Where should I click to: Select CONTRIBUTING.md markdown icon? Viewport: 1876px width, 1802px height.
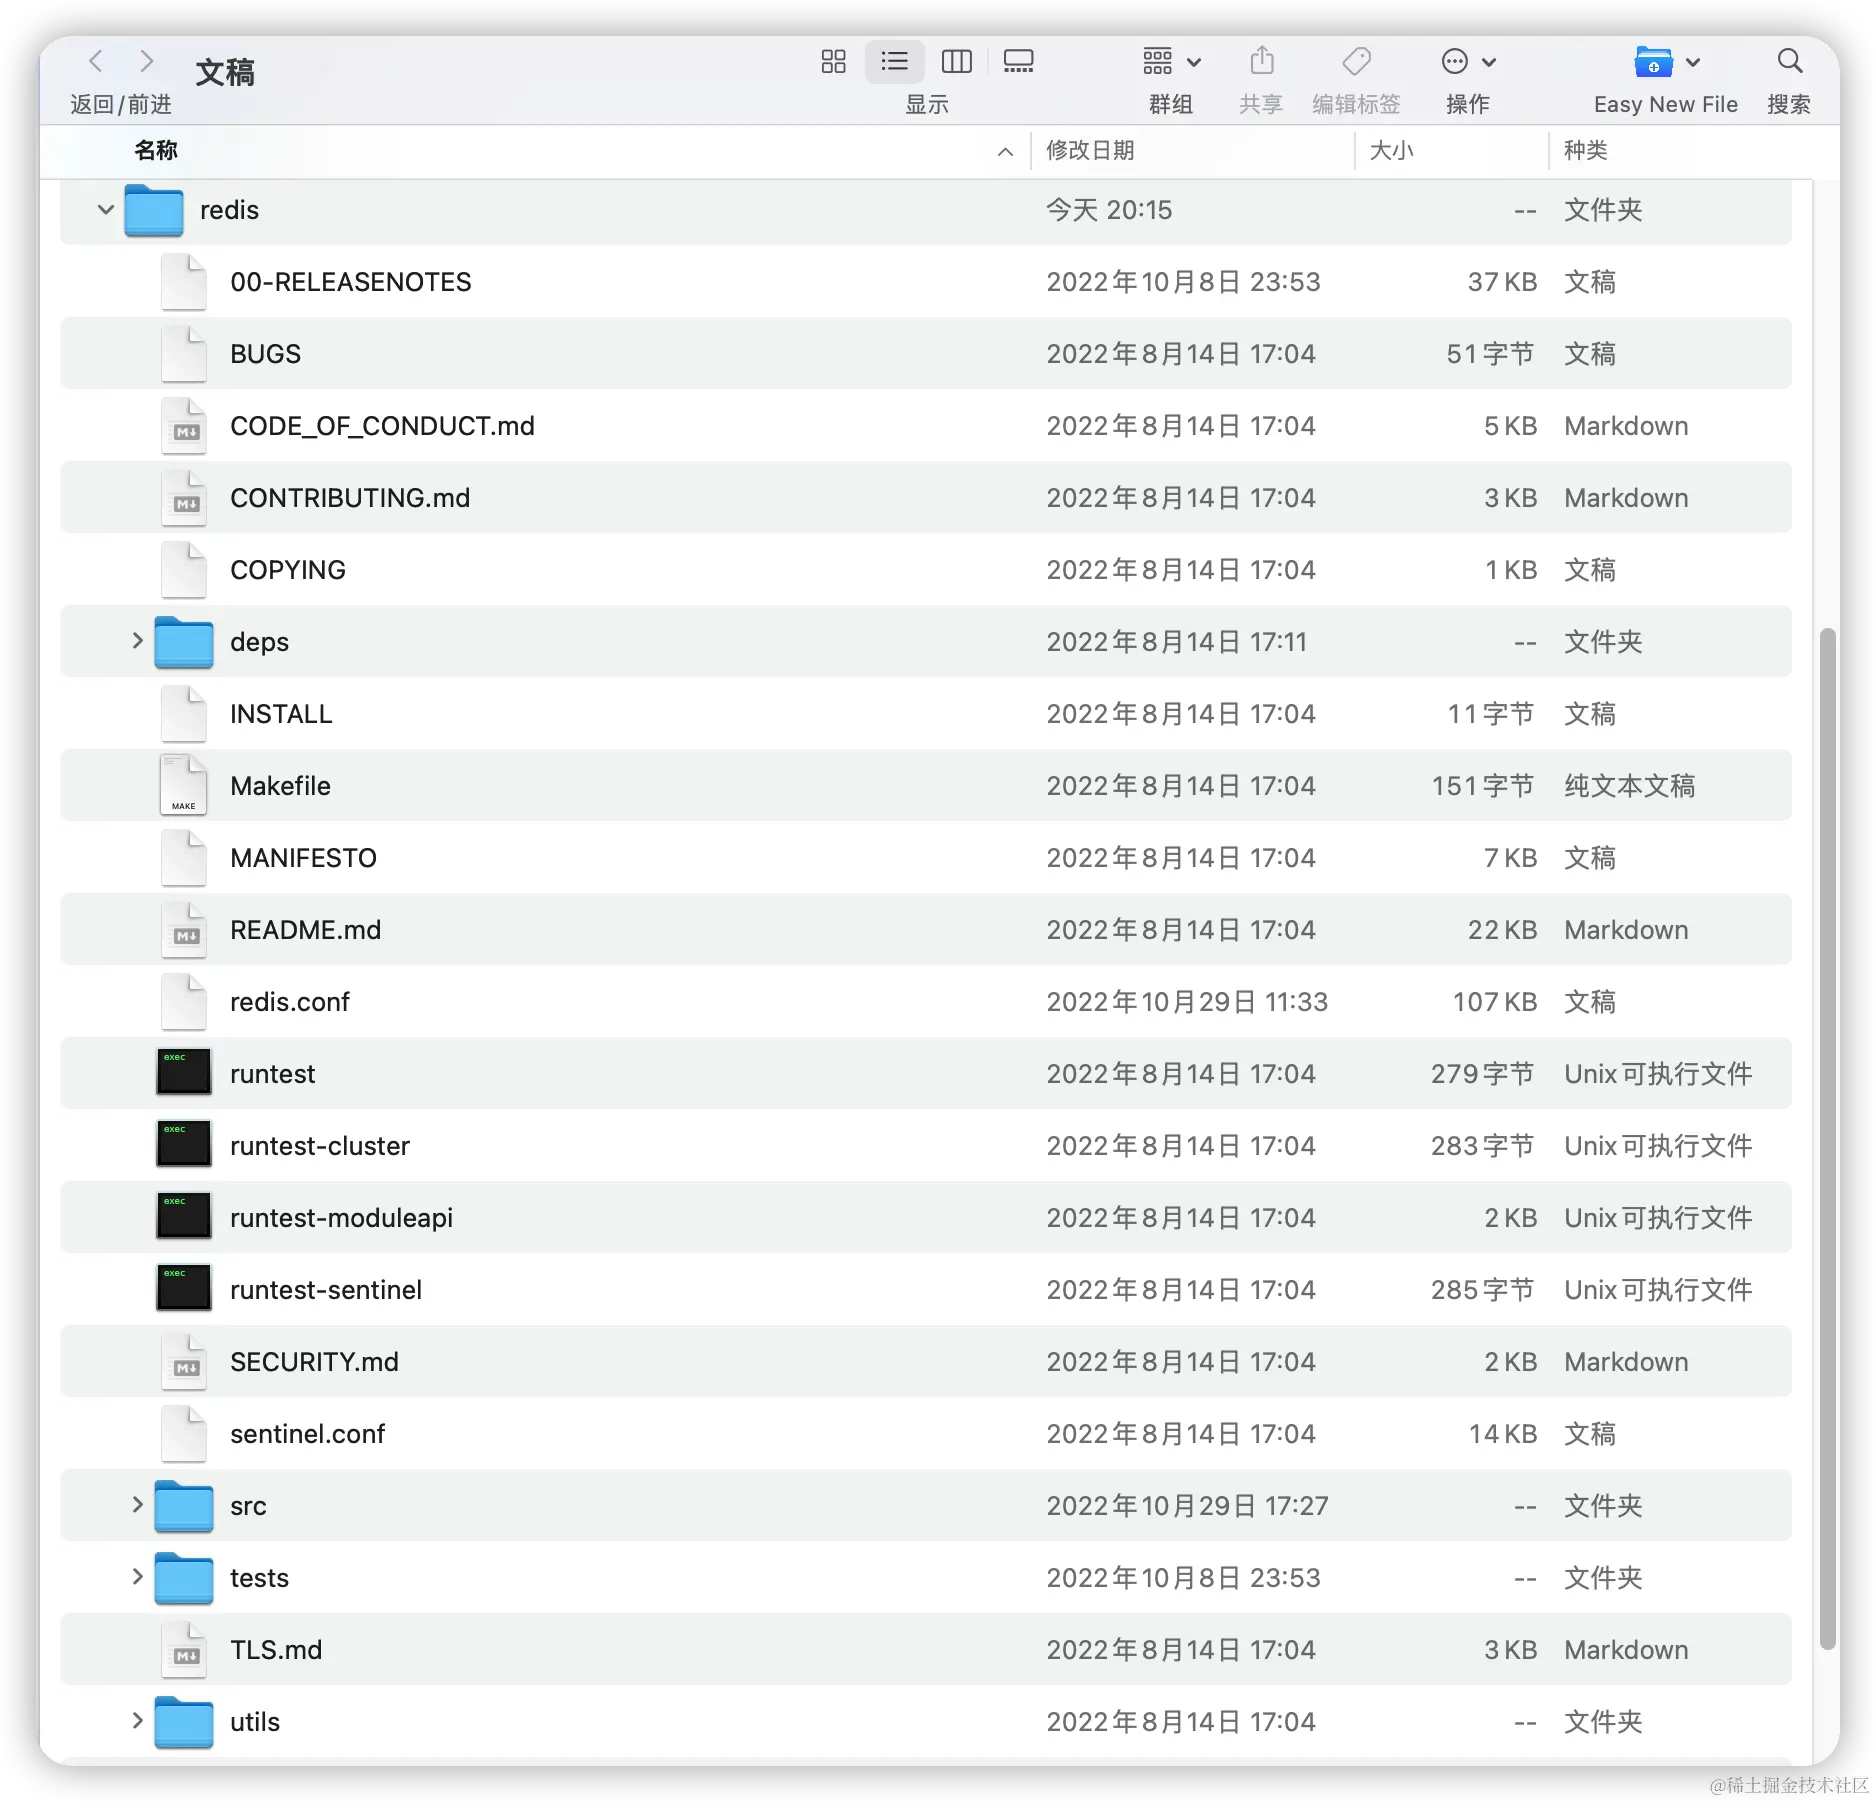pos(184,498)
